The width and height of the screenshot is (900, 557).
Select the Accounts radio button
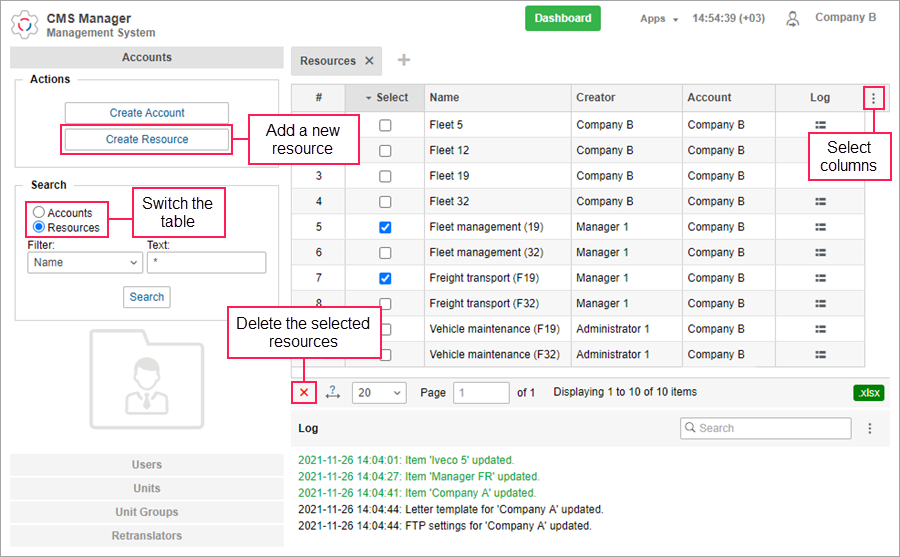(x=39, y=213)
